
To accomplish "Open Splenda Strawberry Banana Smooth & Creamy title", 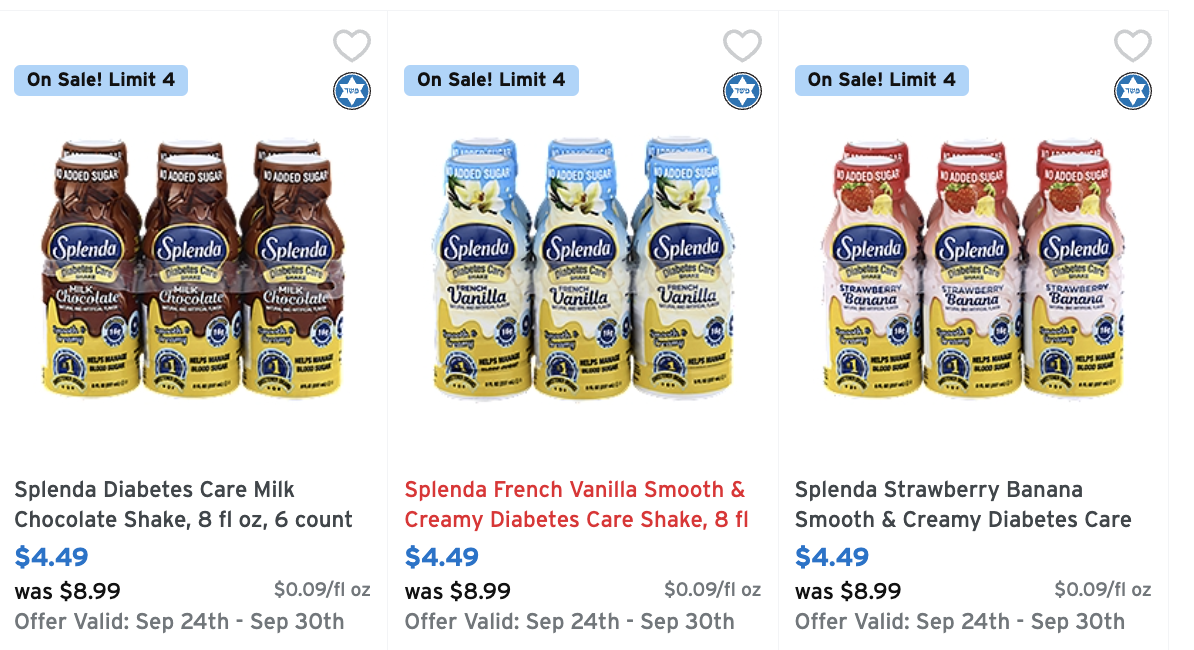I will pyautogui.click(x=963, y=505).
